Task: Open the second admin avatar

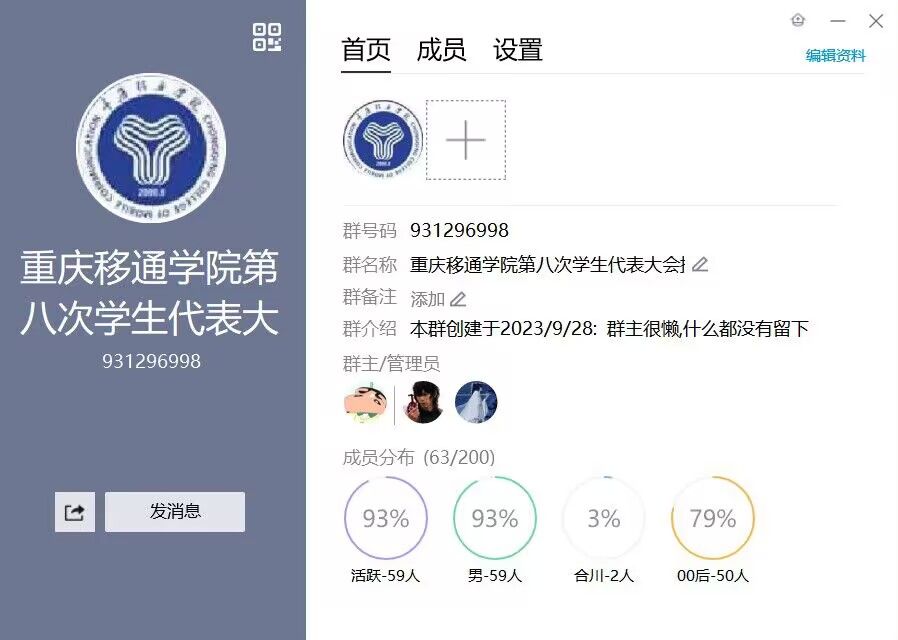Action: (x=424, y=402)
